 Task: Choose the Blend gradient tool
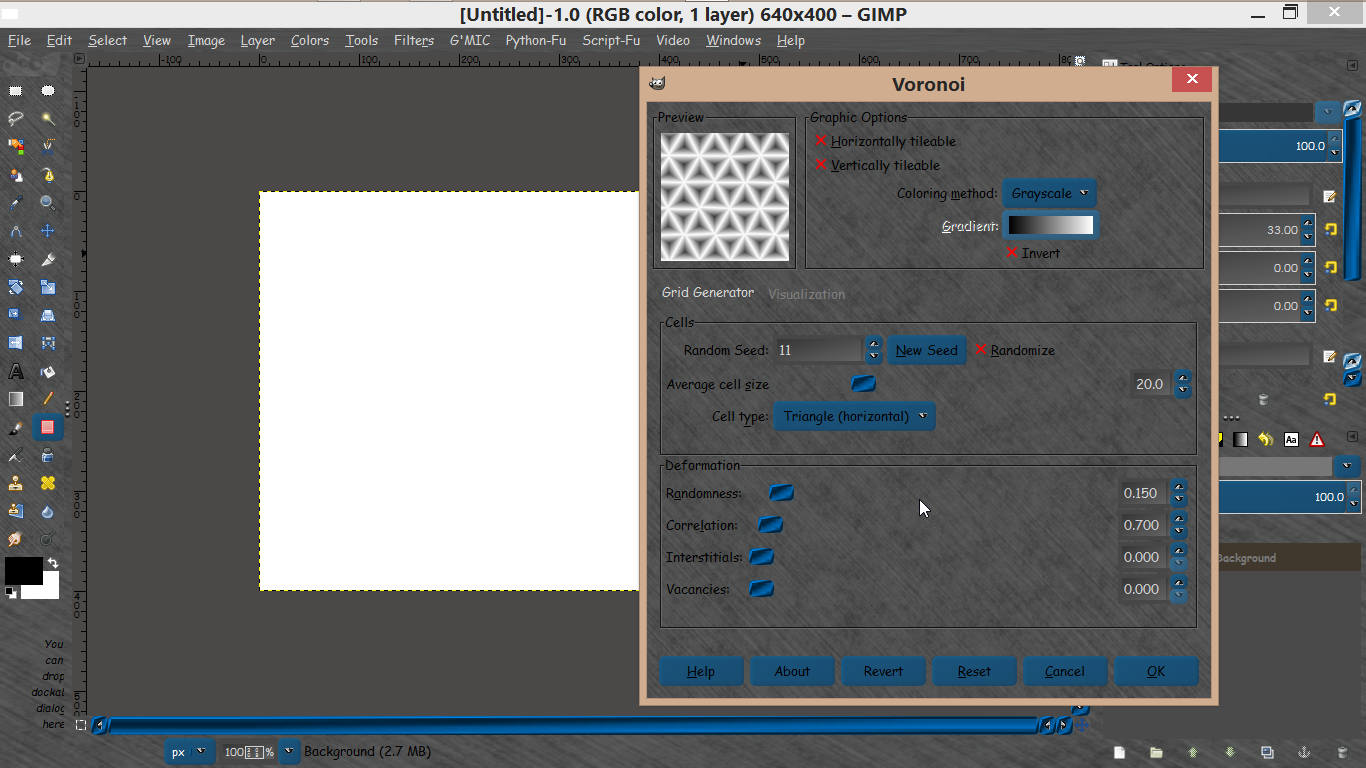pos(16,399)
